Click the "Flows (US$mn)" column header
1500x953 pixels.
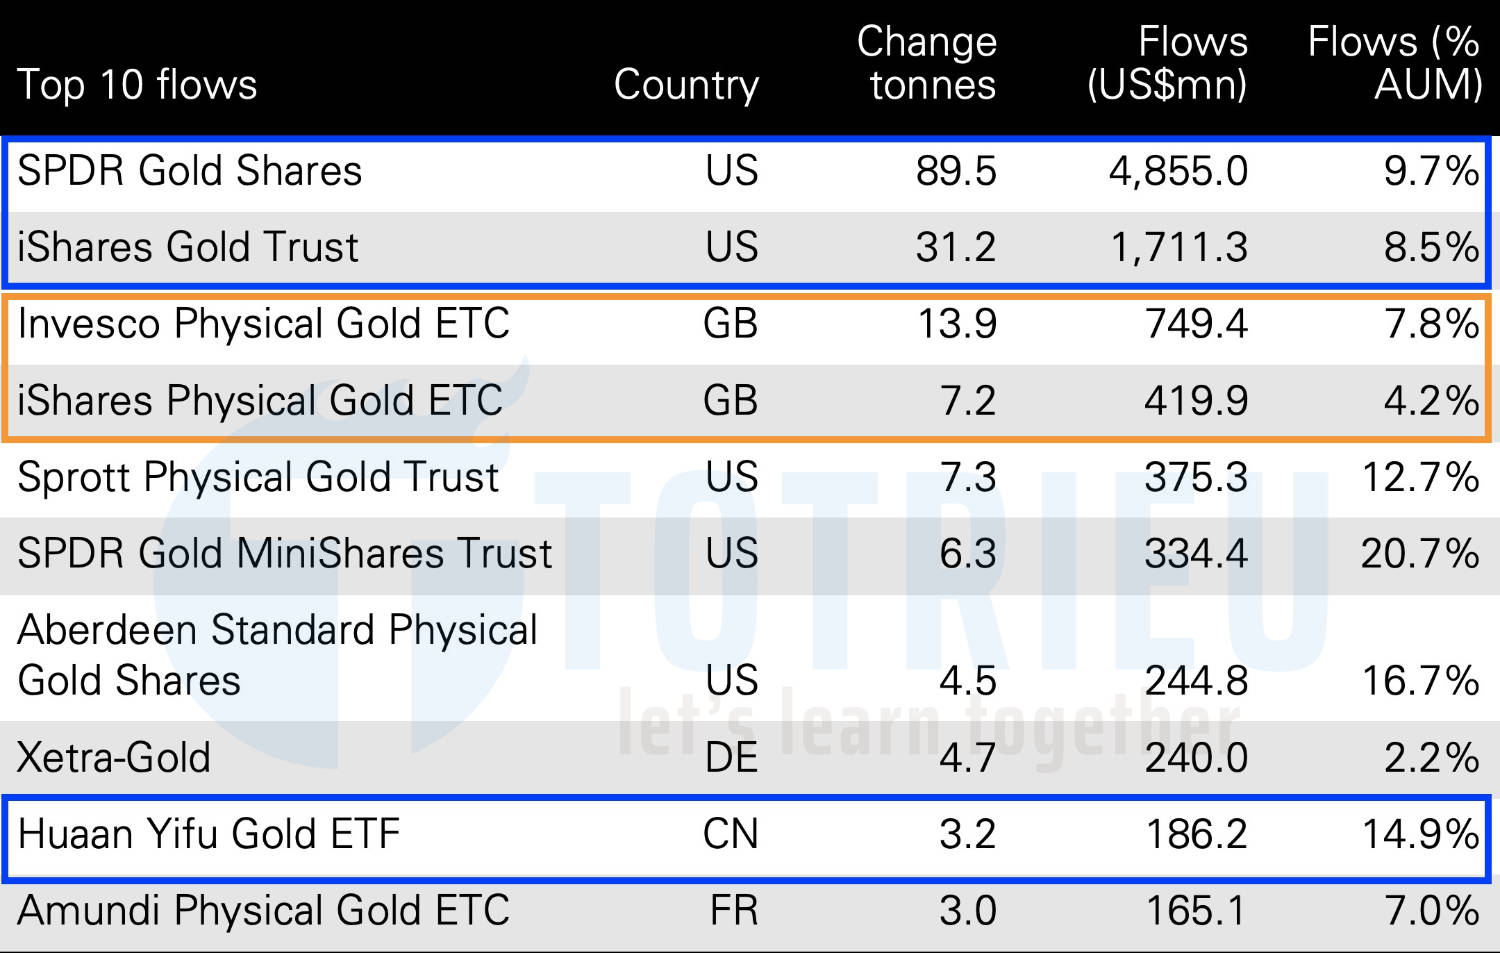click(x=1167, y=63)
